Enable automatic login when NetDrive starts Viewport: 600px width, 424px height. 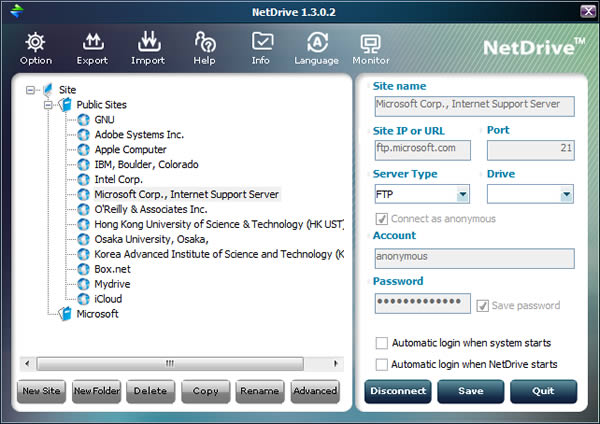pos(381,365)
